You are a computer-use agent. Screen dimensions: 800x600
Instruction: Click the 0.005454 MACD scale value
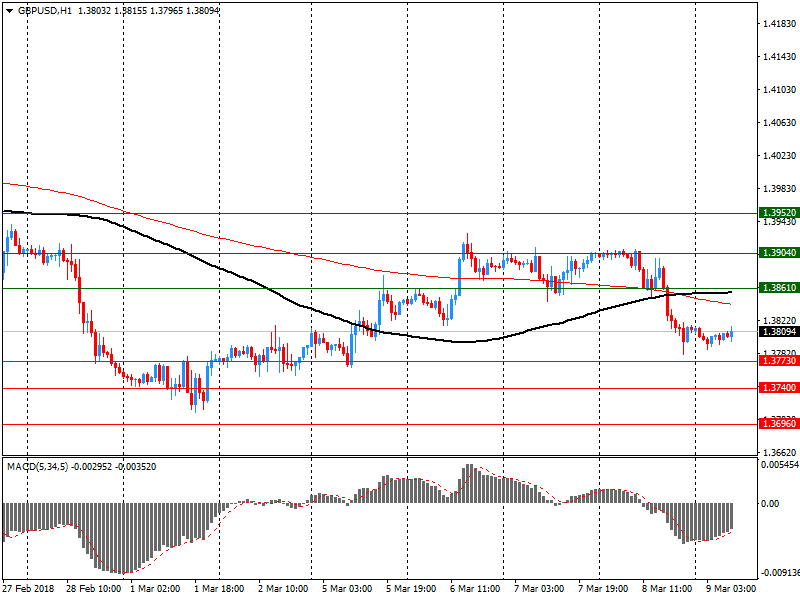(780, 465)
